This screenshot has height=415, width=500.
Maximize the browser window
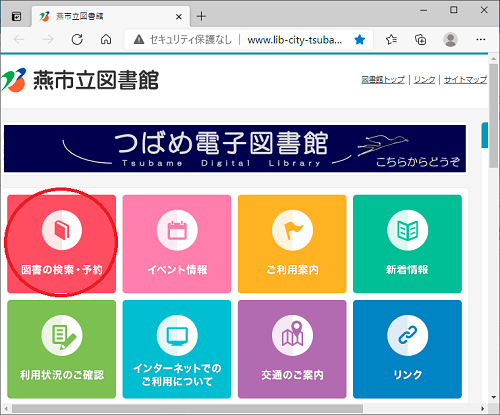454,10
